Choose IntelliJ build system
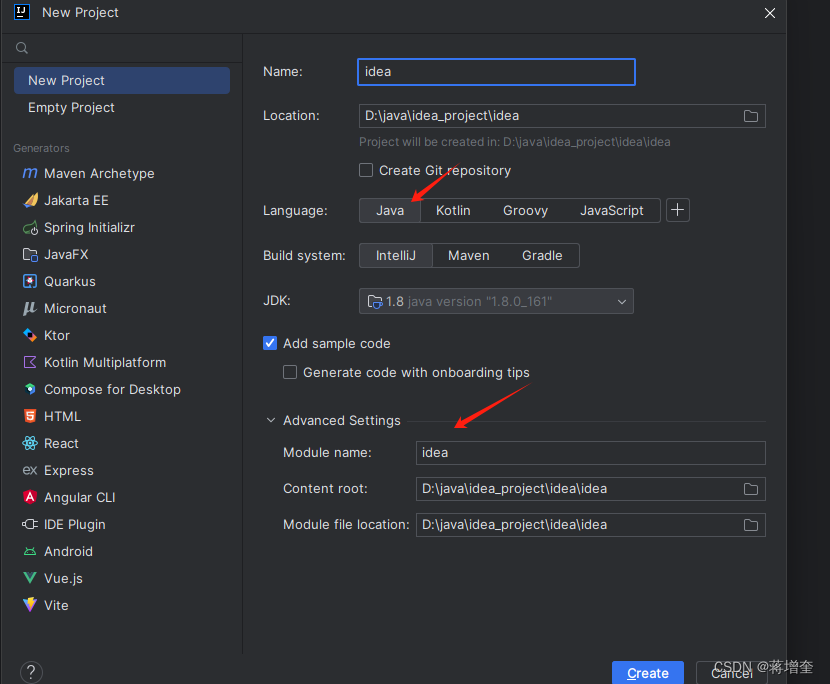Image resolution: width=830 pixels, height=684 pixels. coord(396,255)
